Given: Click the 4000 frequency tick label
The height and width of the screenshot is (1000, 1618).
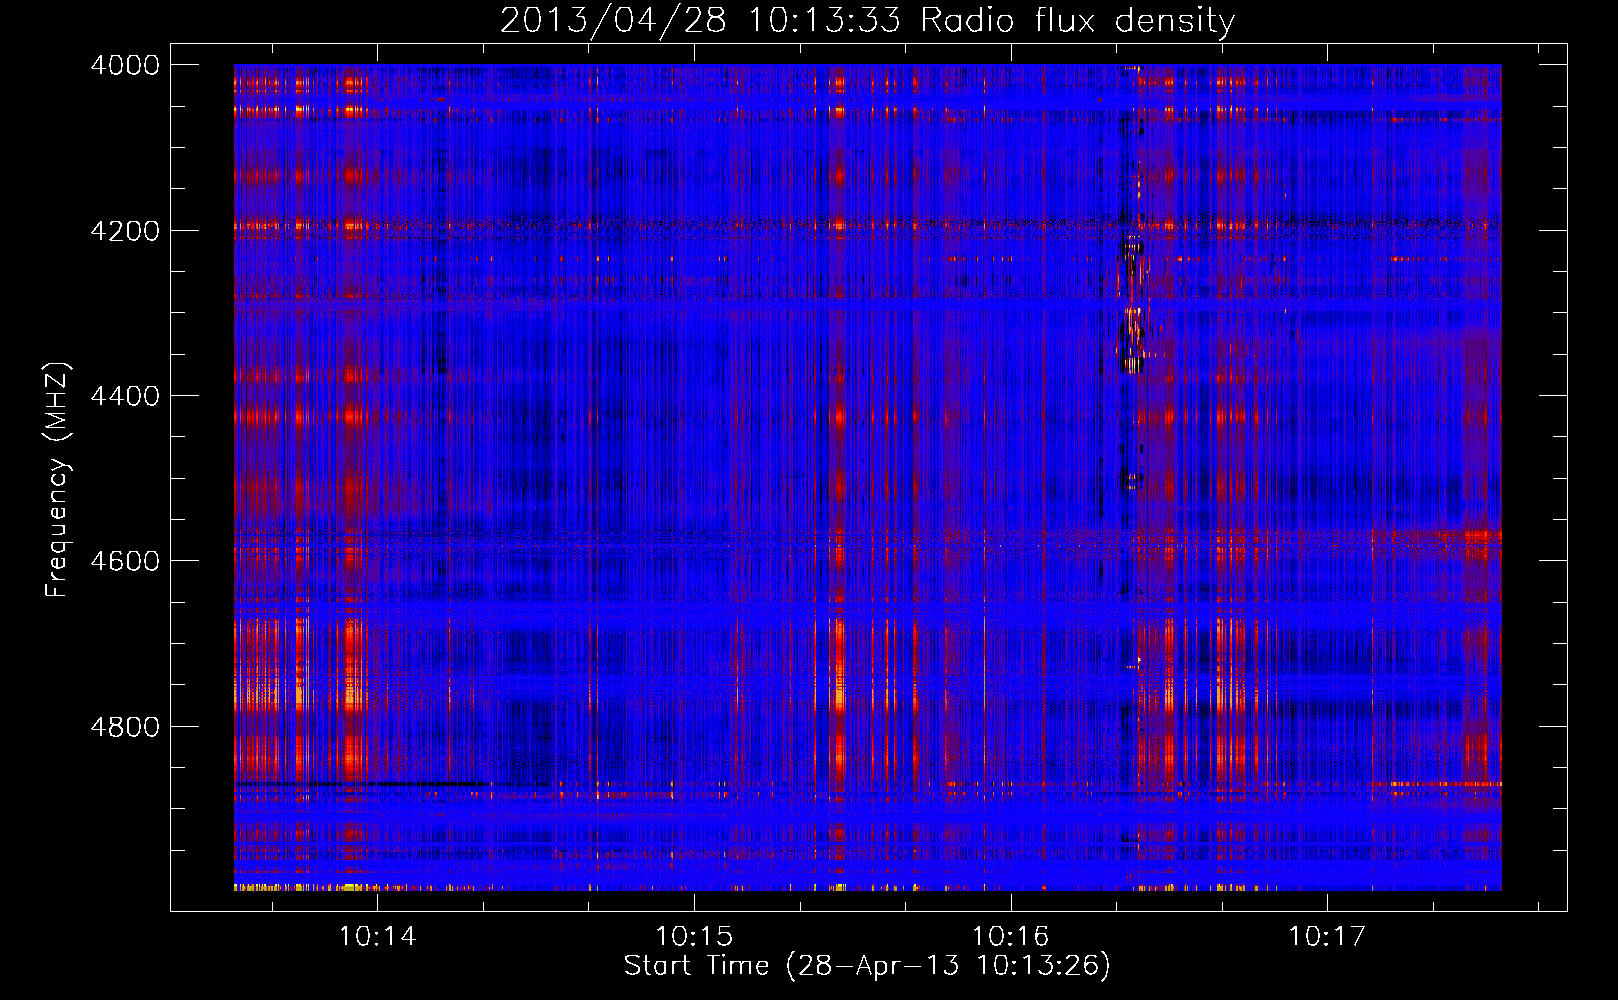Looking at the screenshot, I should [125, 65].
